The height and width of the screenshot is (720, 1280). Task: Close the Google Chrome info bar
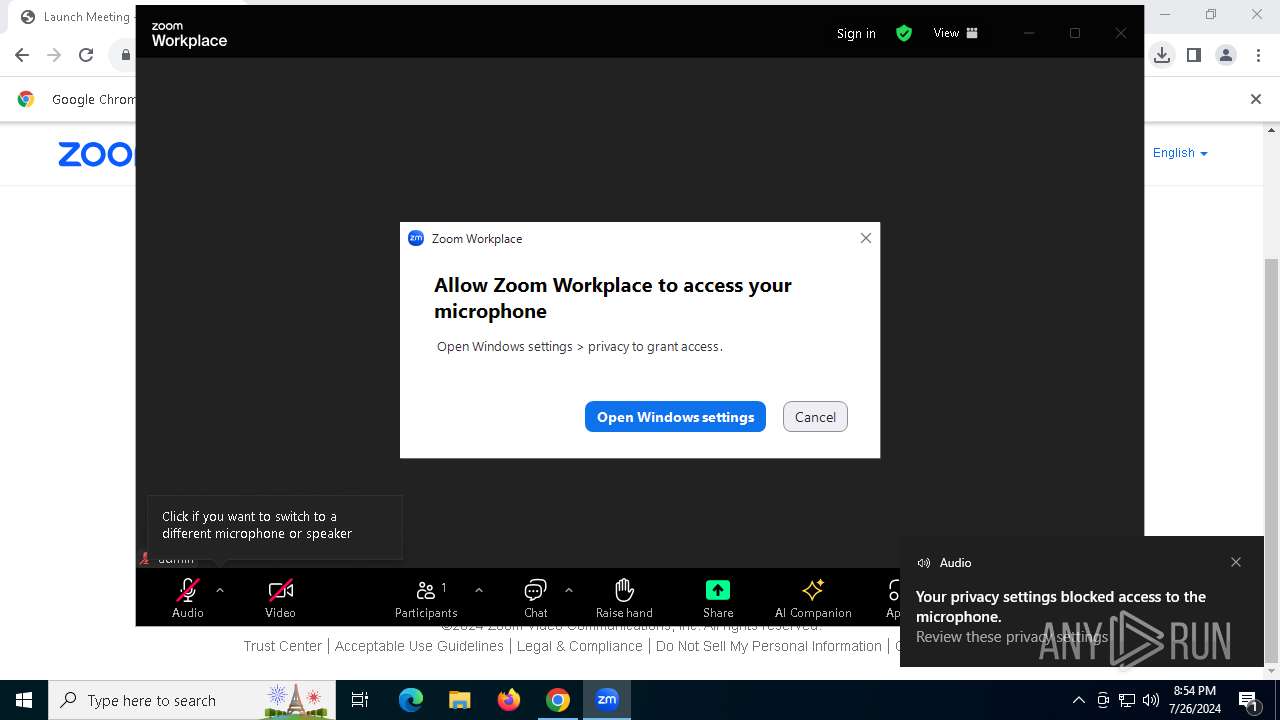(x=1256, y=99)
